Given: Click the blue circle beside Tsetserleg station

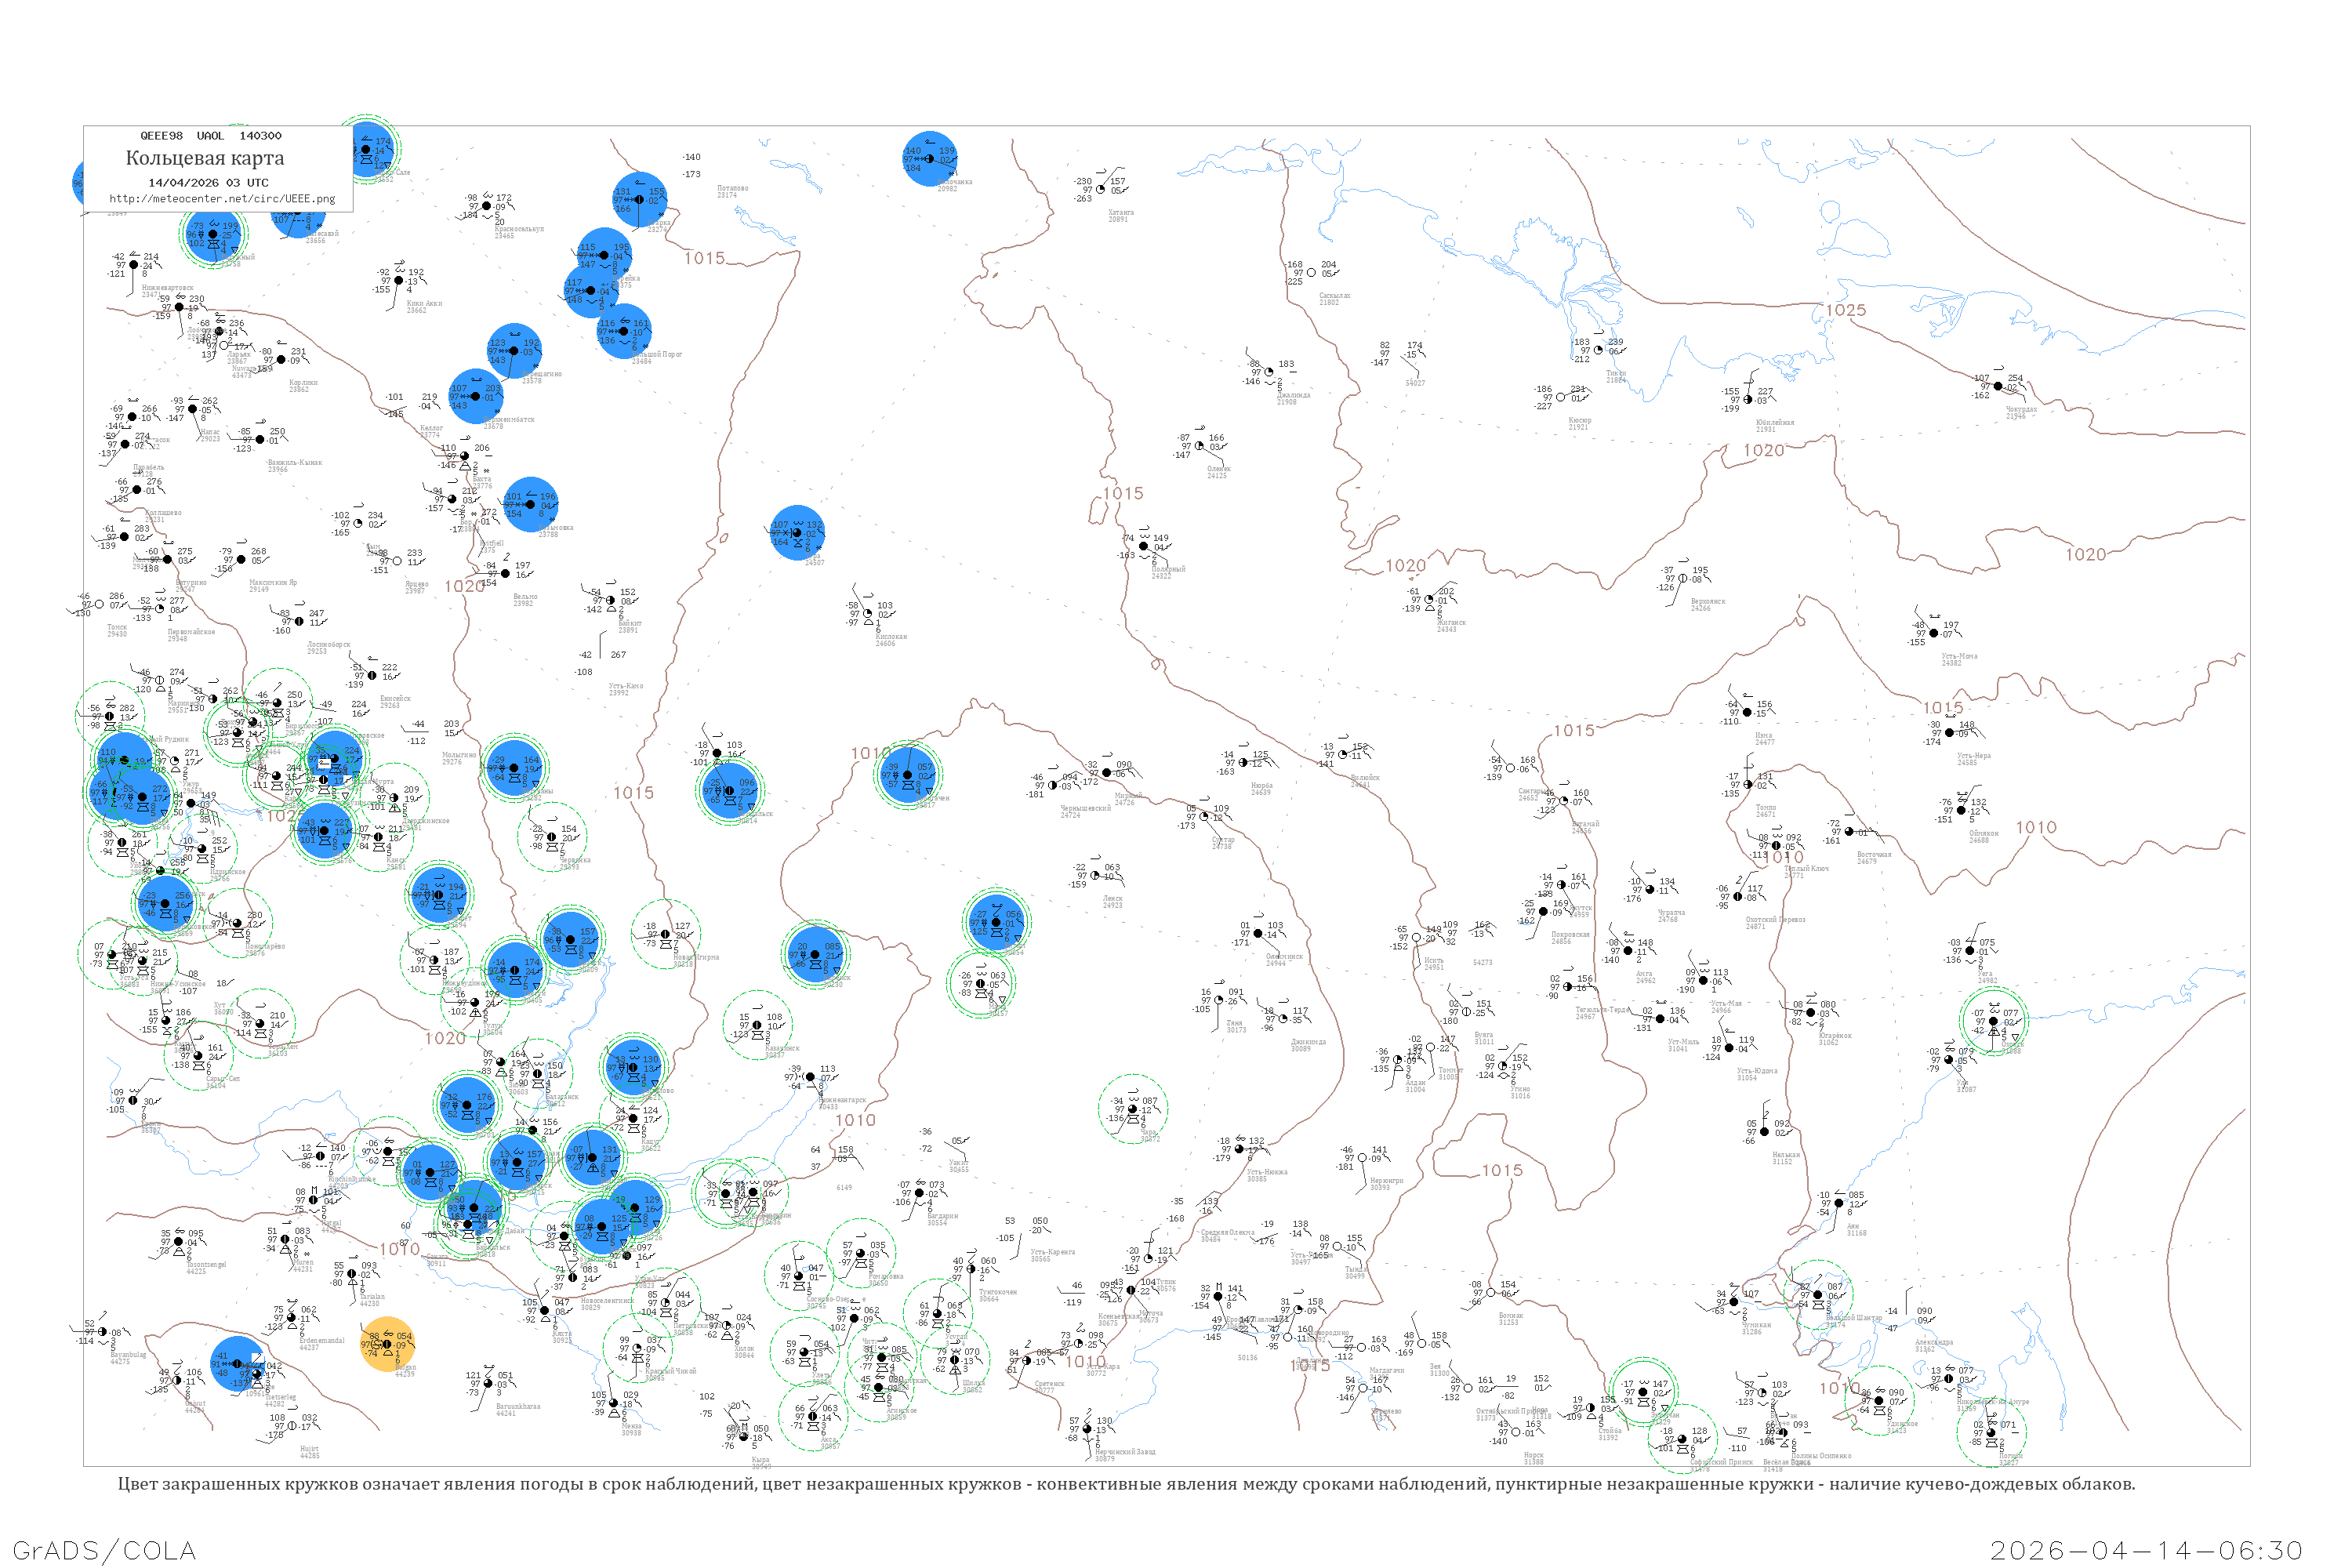Looking at the screenshot, I should click(x=237, y=1364).
